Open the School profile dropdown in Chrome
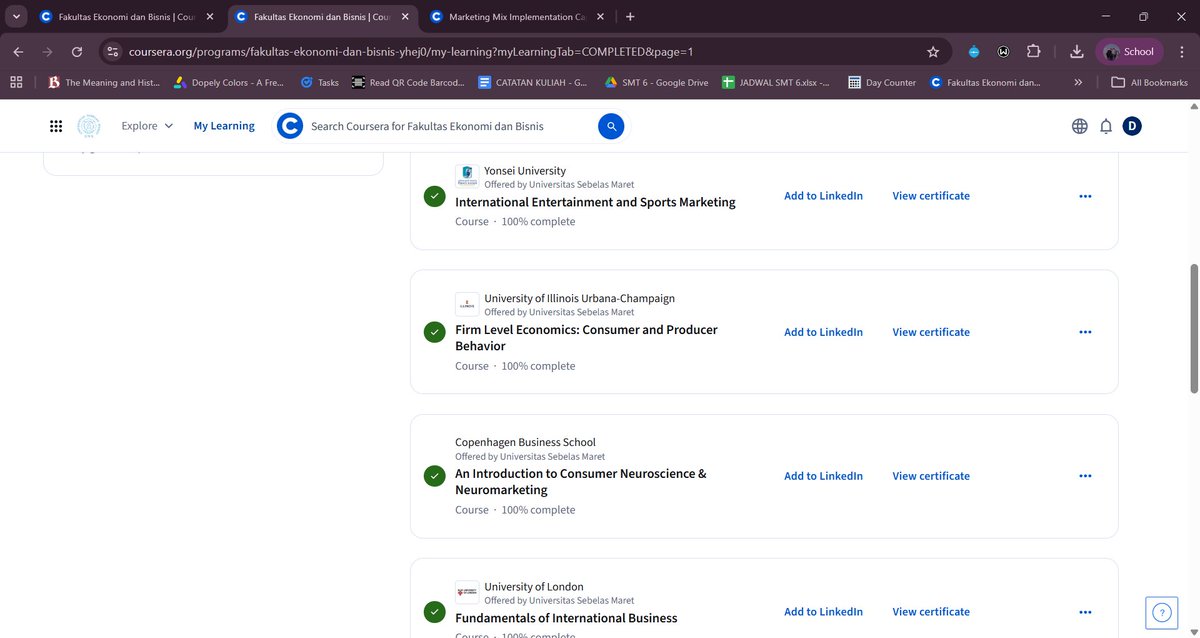The height and width of the screenshot is (638, 1200). pos(1128,52)
